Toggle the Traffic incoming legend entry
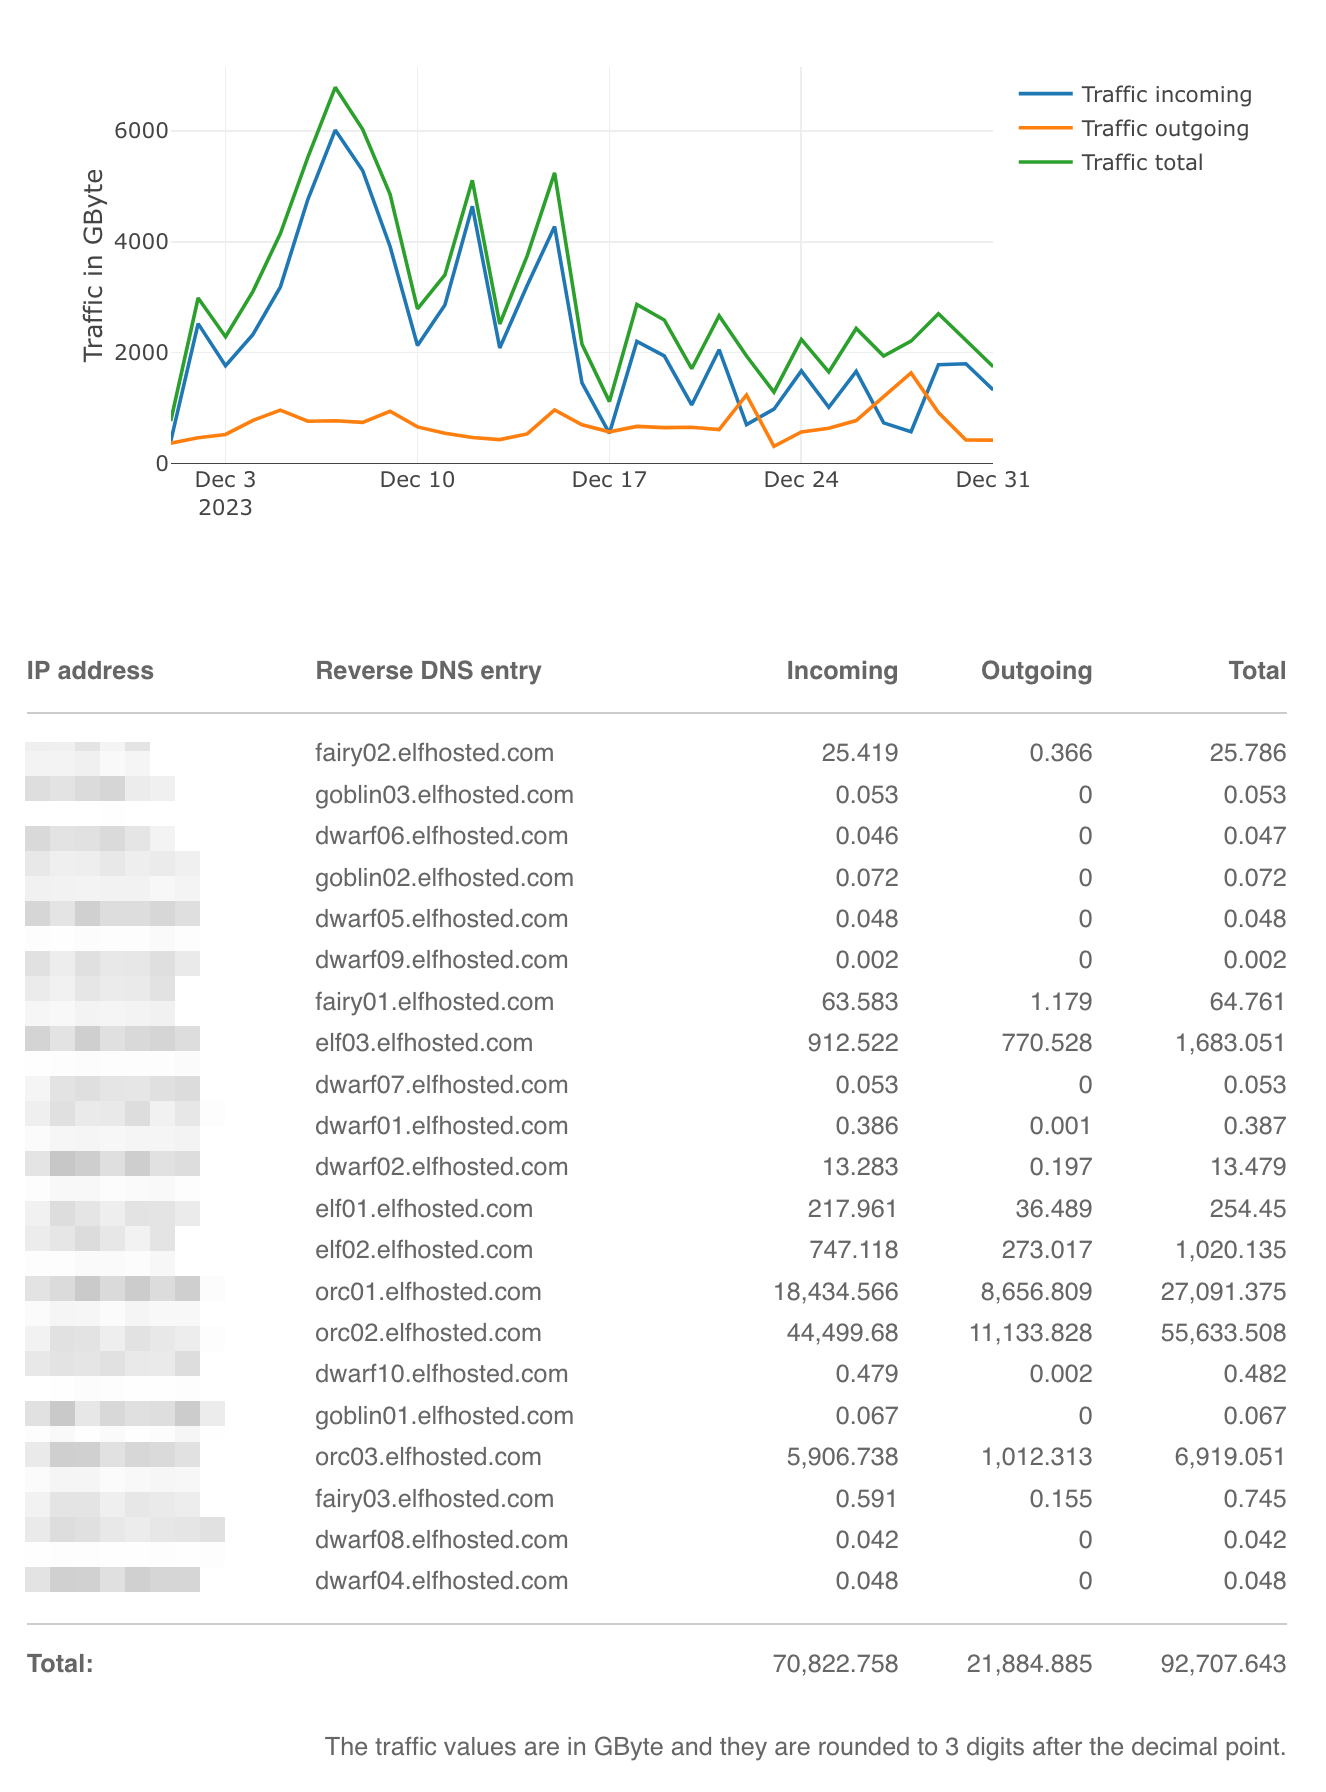Screen dimensions: 1326x1792 pyautogui.click(x=1136, y=94)
